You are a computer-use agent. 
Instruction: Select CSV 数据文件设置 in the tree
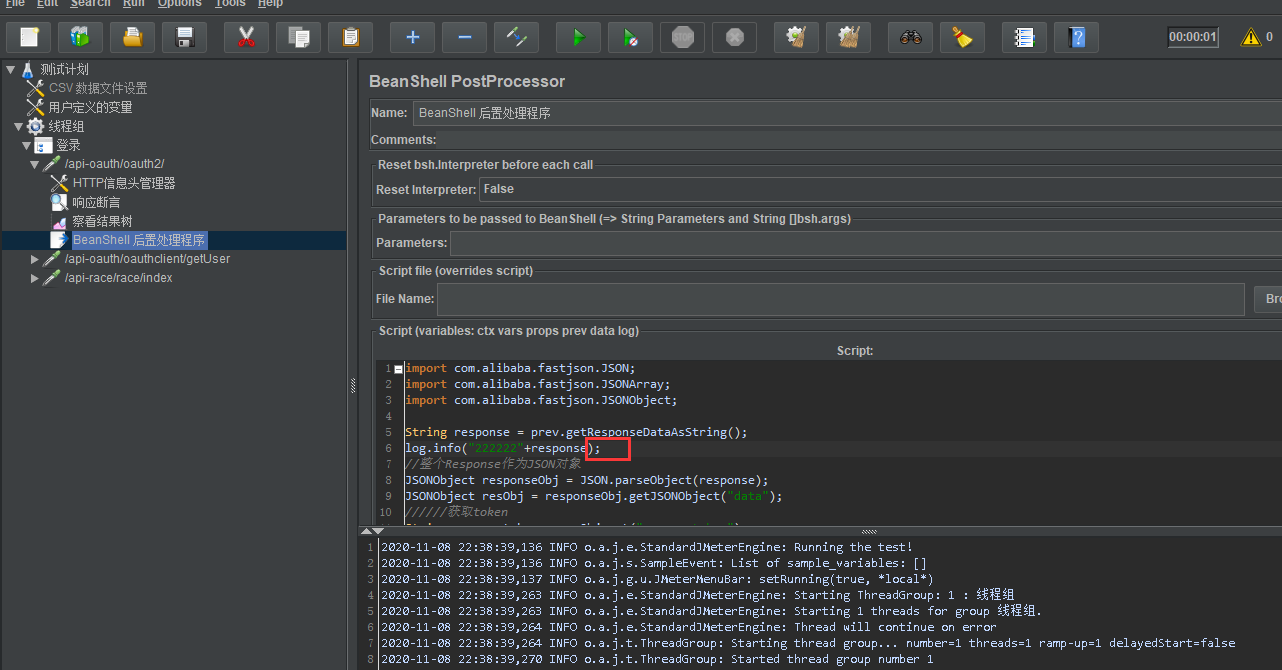coord(98,88)
